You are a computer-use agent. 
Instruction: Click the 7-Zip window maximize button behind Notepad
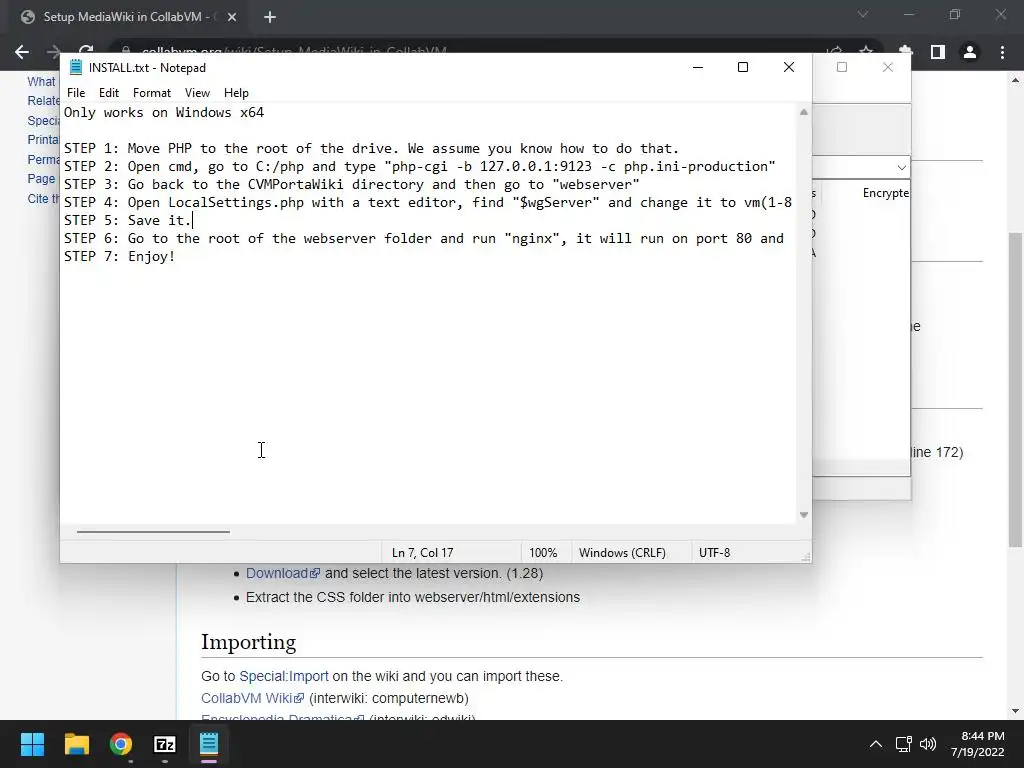842,67
